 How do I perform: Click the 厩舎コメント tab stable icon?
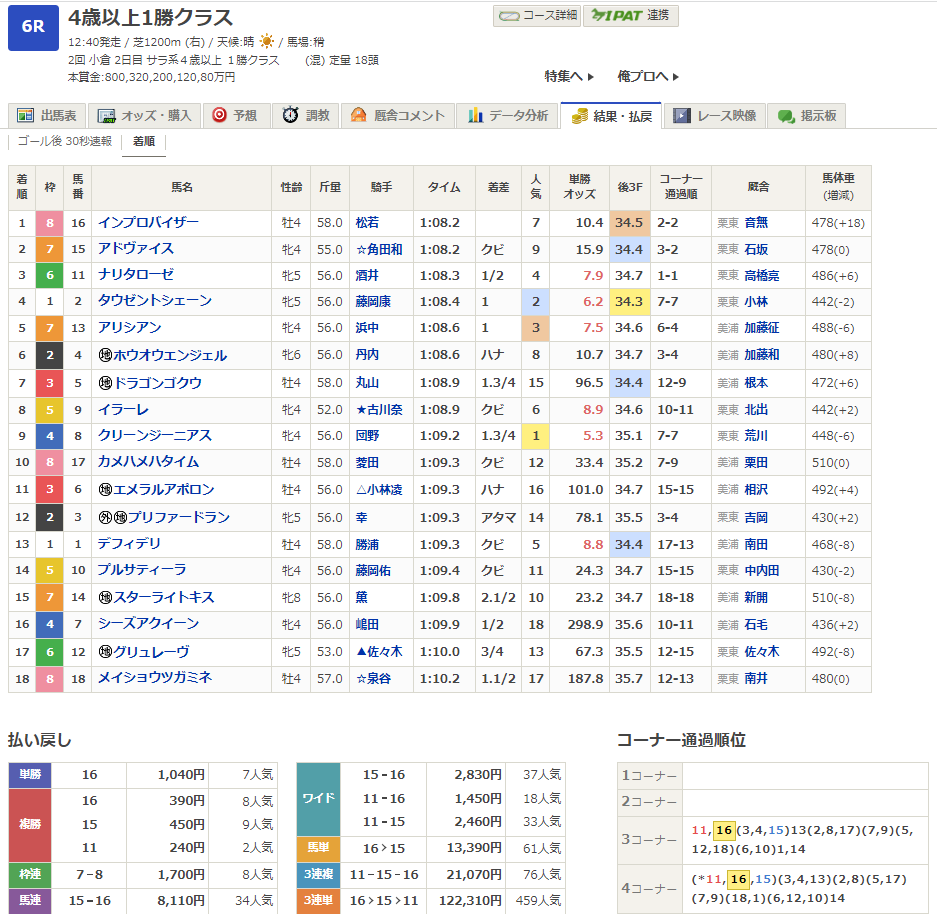point(358,116)
